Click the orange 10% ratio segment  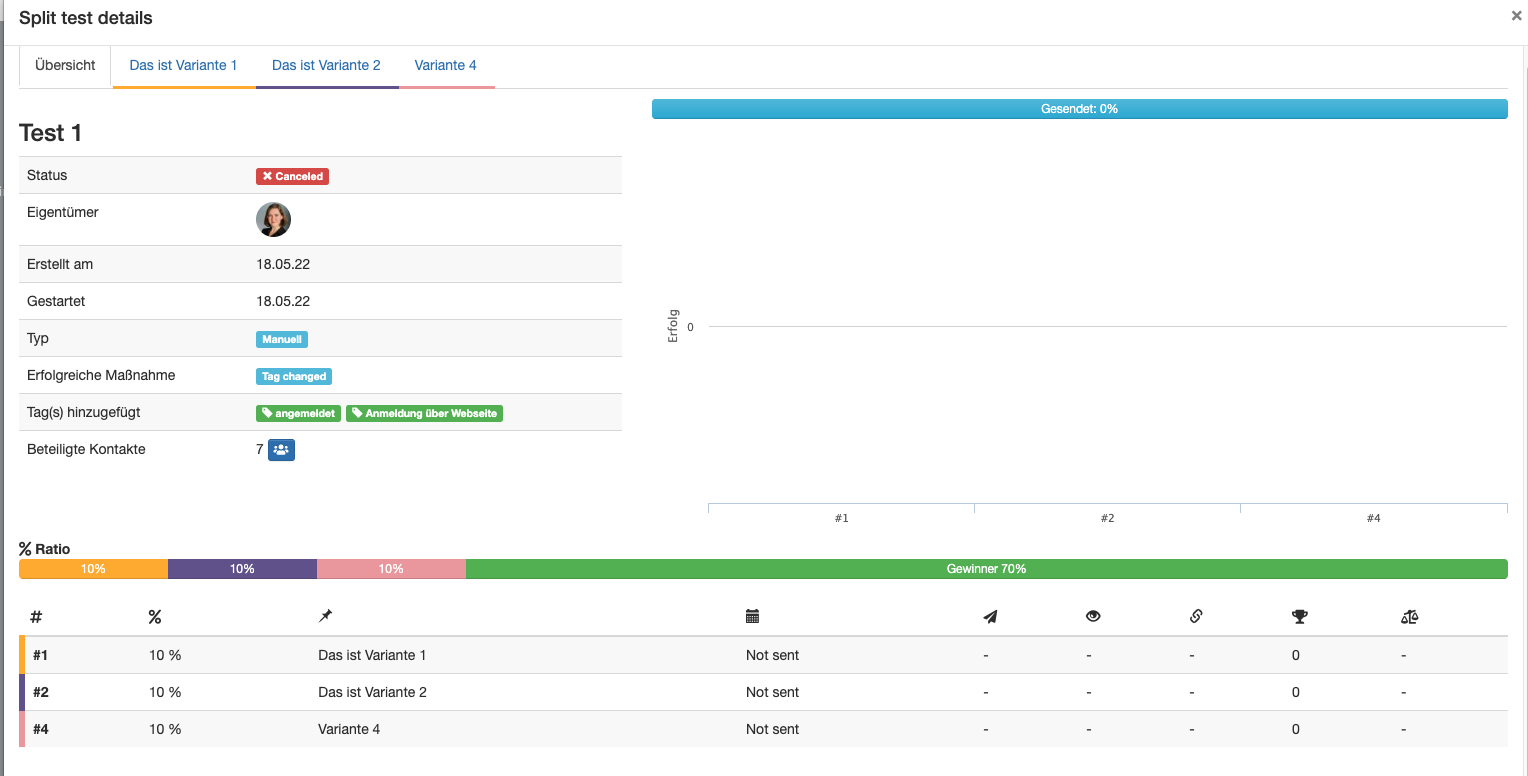coord(93,569)
